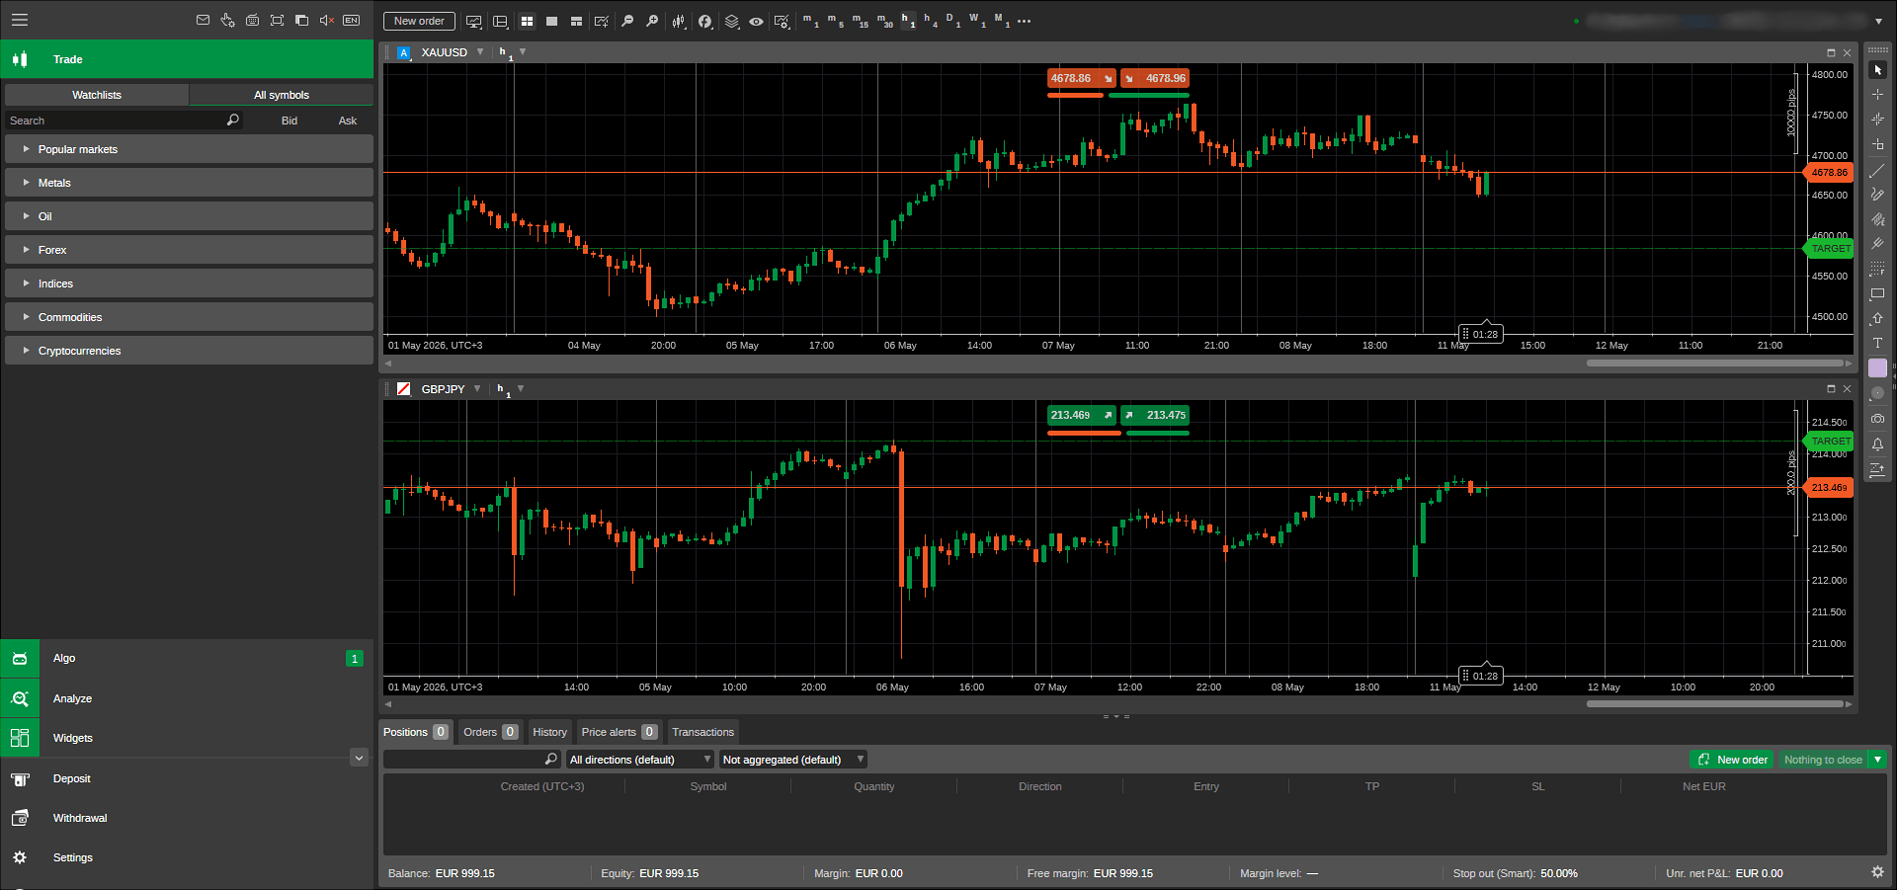Change language with the EN button
1897x890 pixels.
351,20
